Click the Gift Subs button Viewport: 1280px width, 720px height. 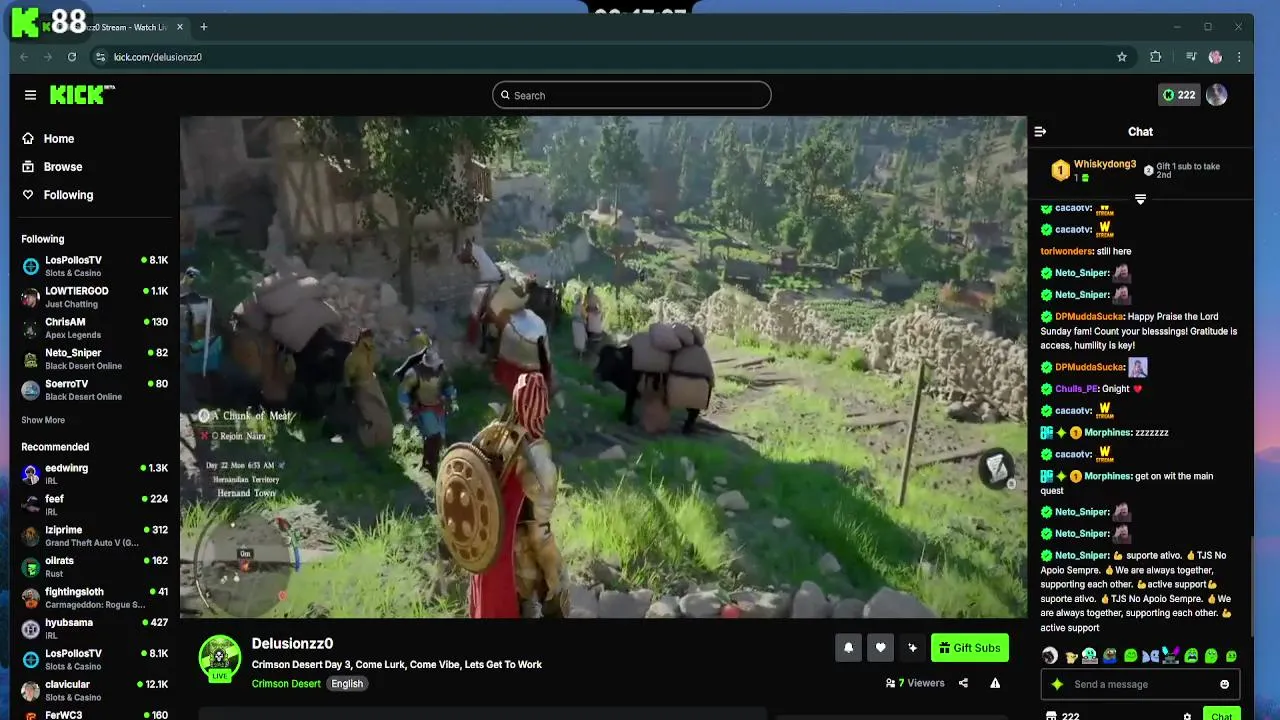coord(970,648)
